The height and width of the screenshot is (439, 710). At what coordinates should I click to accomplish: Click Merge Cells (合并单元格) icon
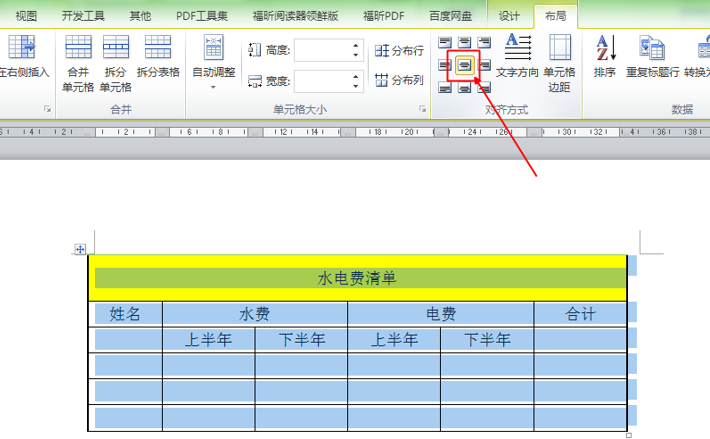point(78,47)
